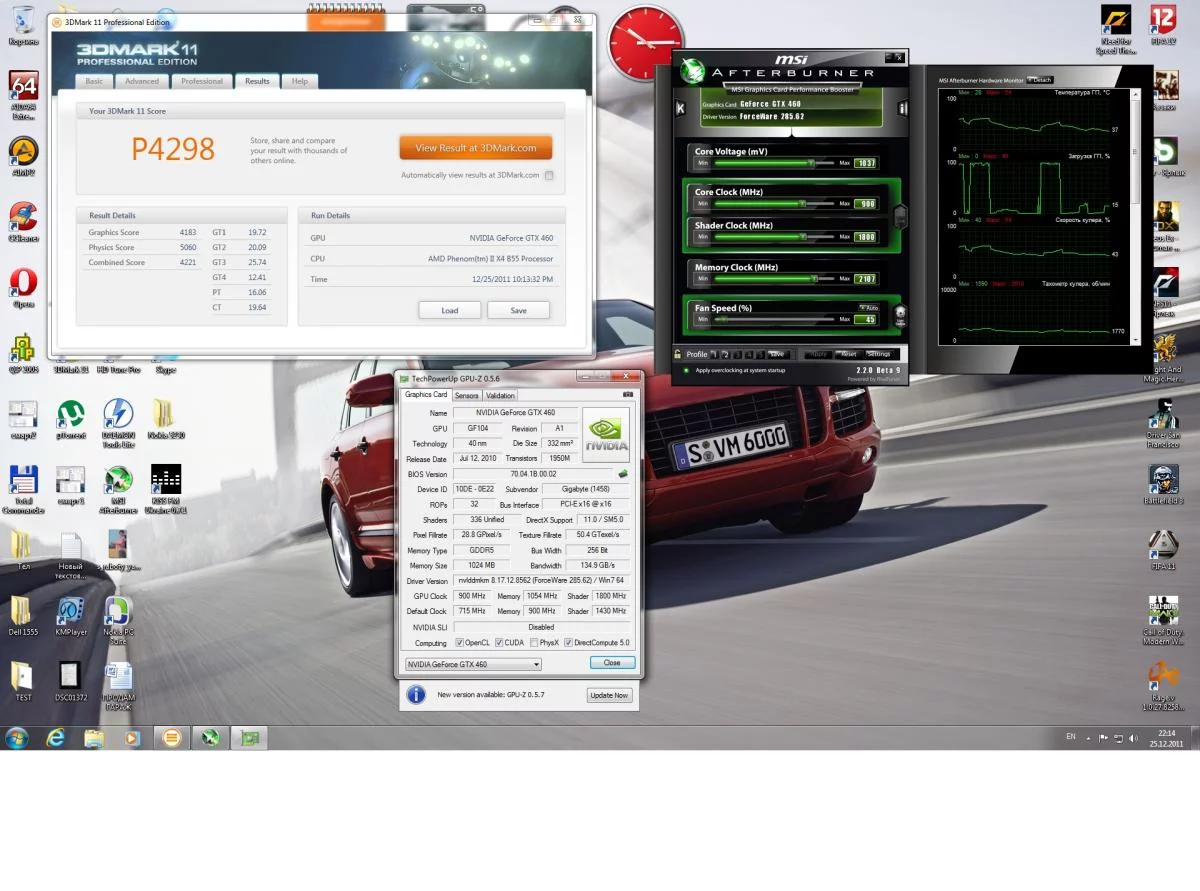Screen dimensions: 1200x891
Task: Switch to the Basic tab in 3DMark
Action: click(94, 81)
